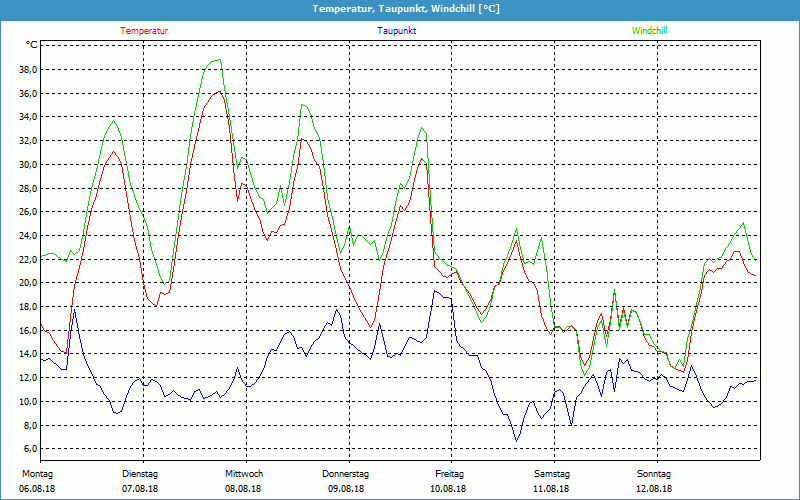Click the Mittwoch day label
This screenshot has width=800, height=500.
click(244, 474)
